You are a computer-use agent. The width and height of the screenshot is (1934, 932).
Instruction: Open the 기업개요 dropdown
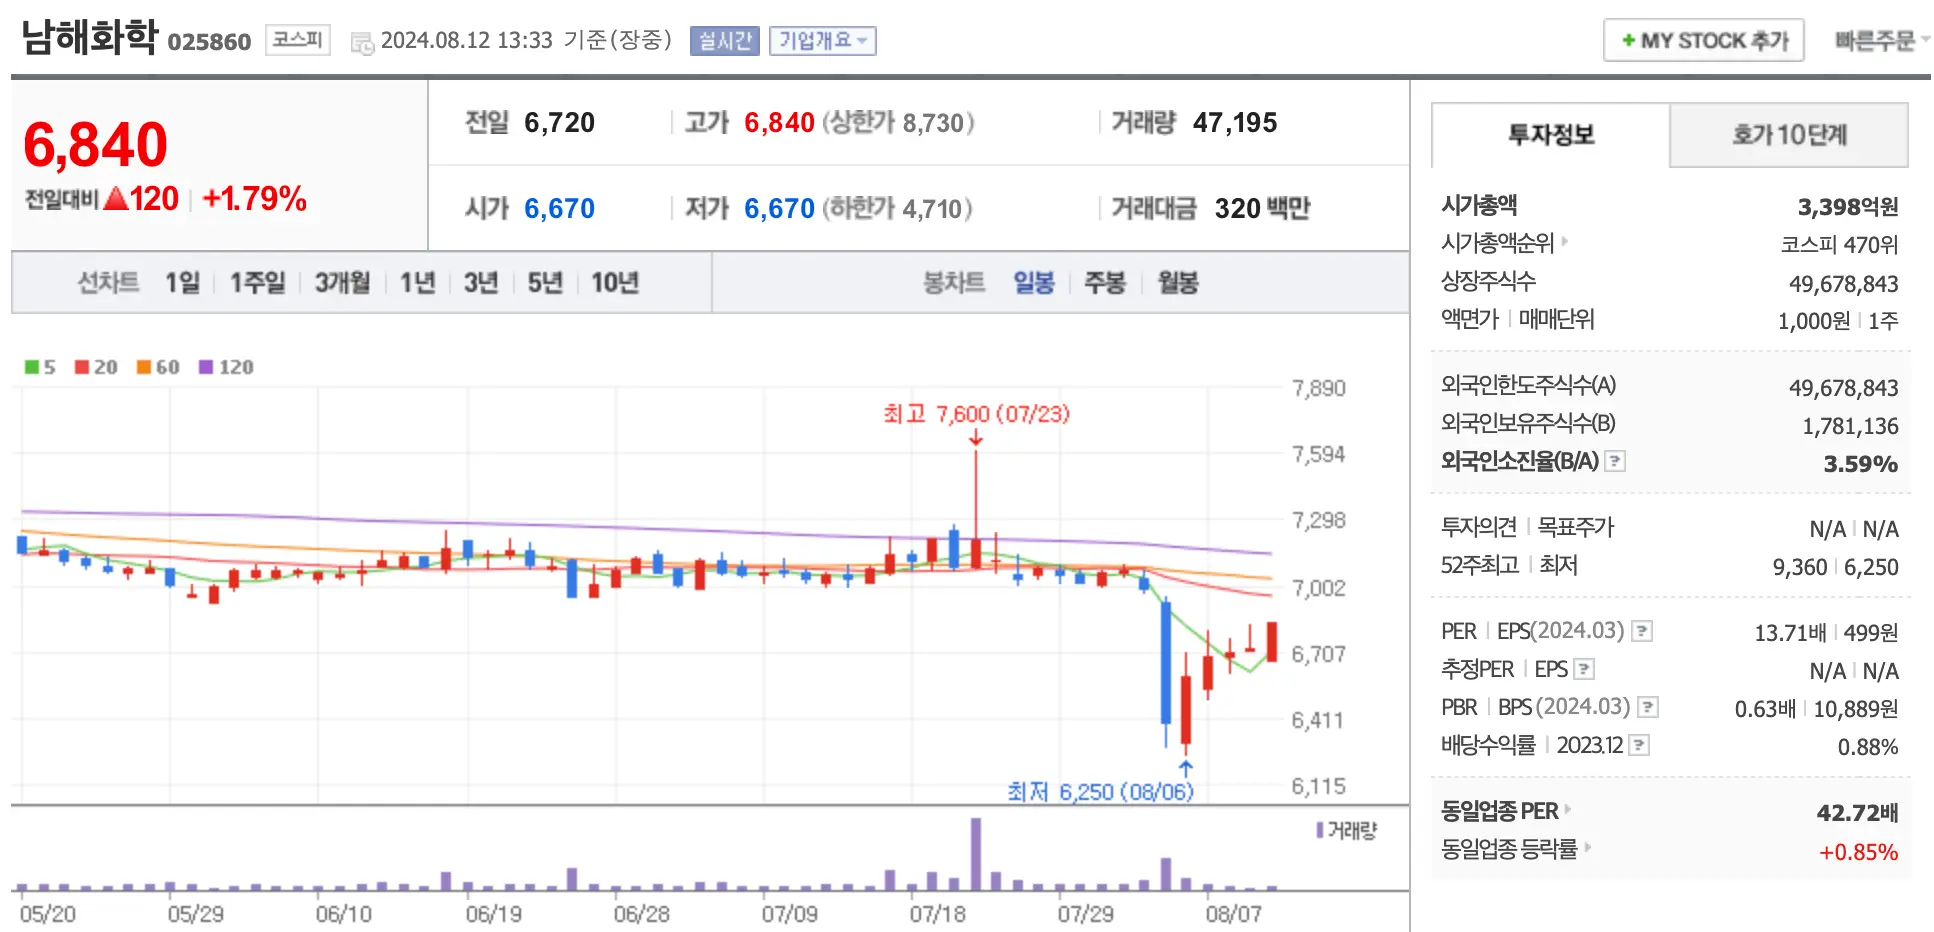pos(822,40)
